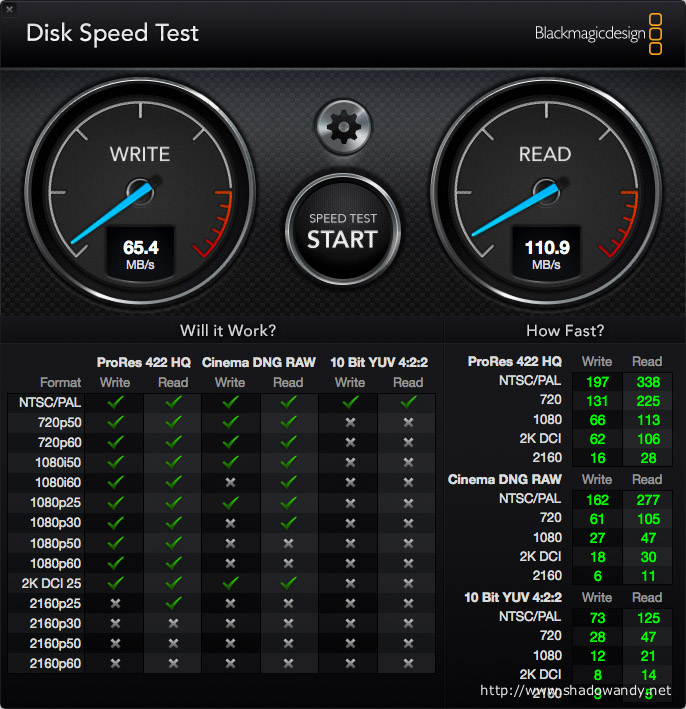
Task: Click Cinema DNG RAW Write checkmark for 1080p25
Action: 230,502
